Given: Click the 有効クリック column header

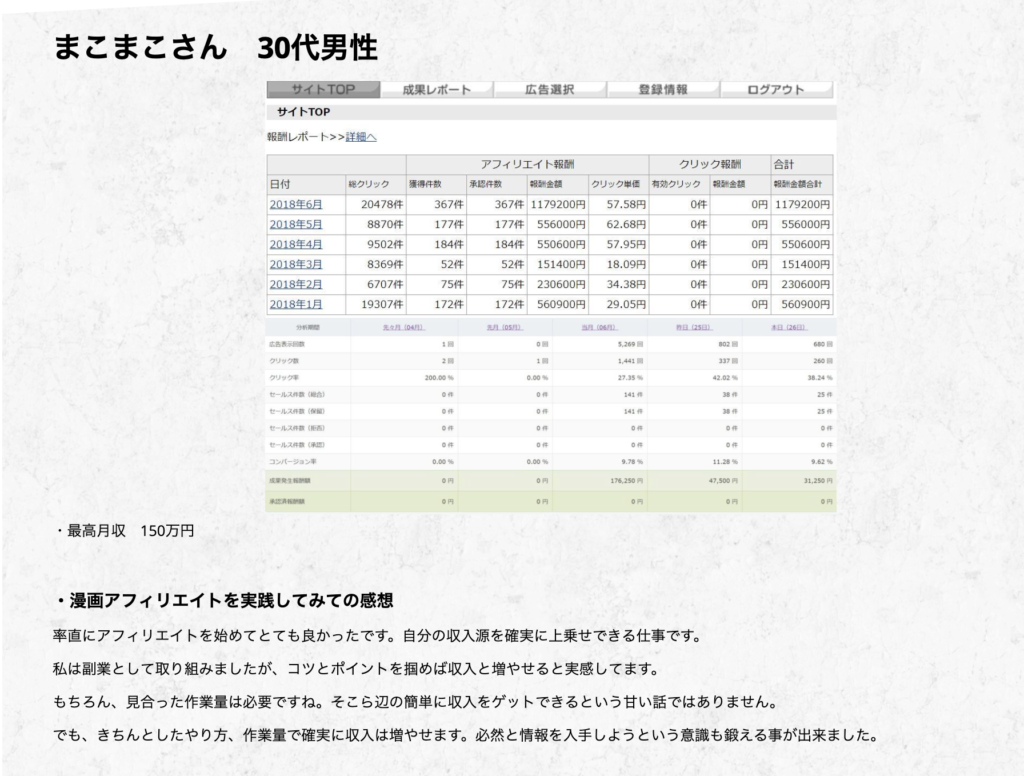Looking at the screenshot, I should pos(680,184).
